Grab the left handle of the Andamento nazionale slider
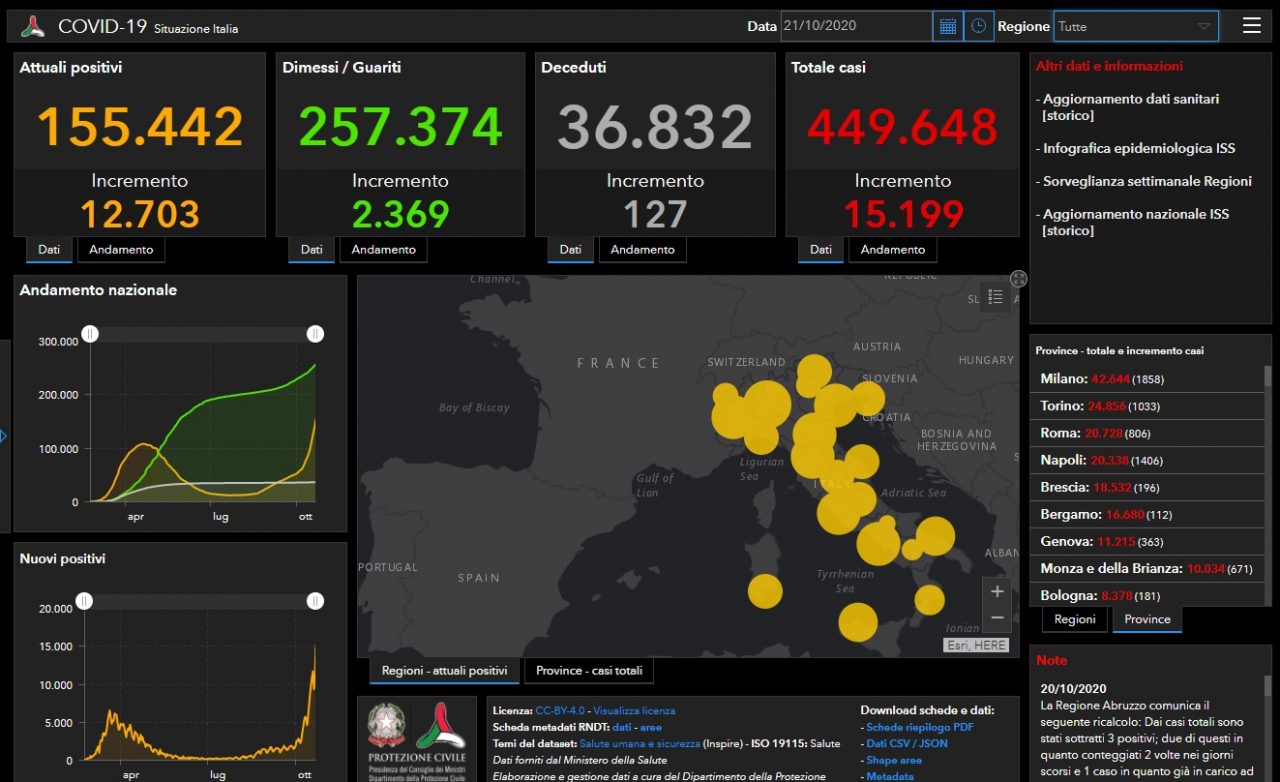The image size is (1280, 782). coord(90,334)
